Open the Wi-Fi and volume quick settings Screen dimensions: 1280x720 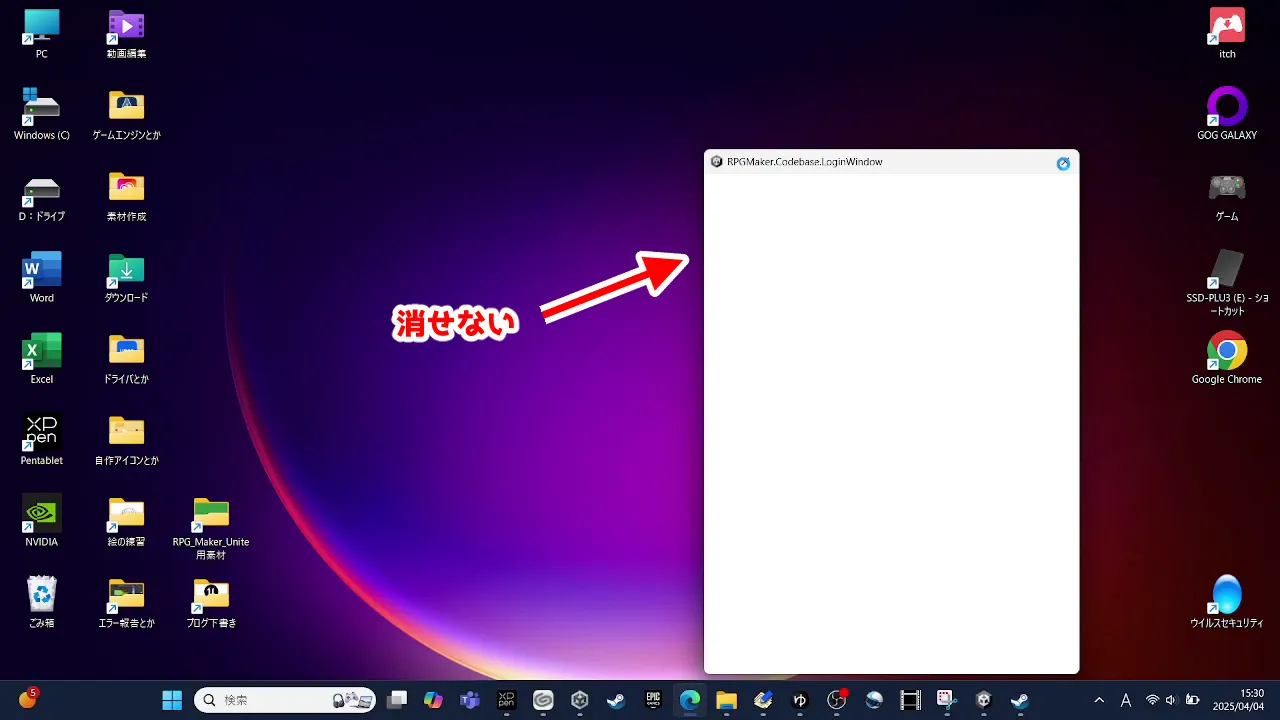[1160, 700]
